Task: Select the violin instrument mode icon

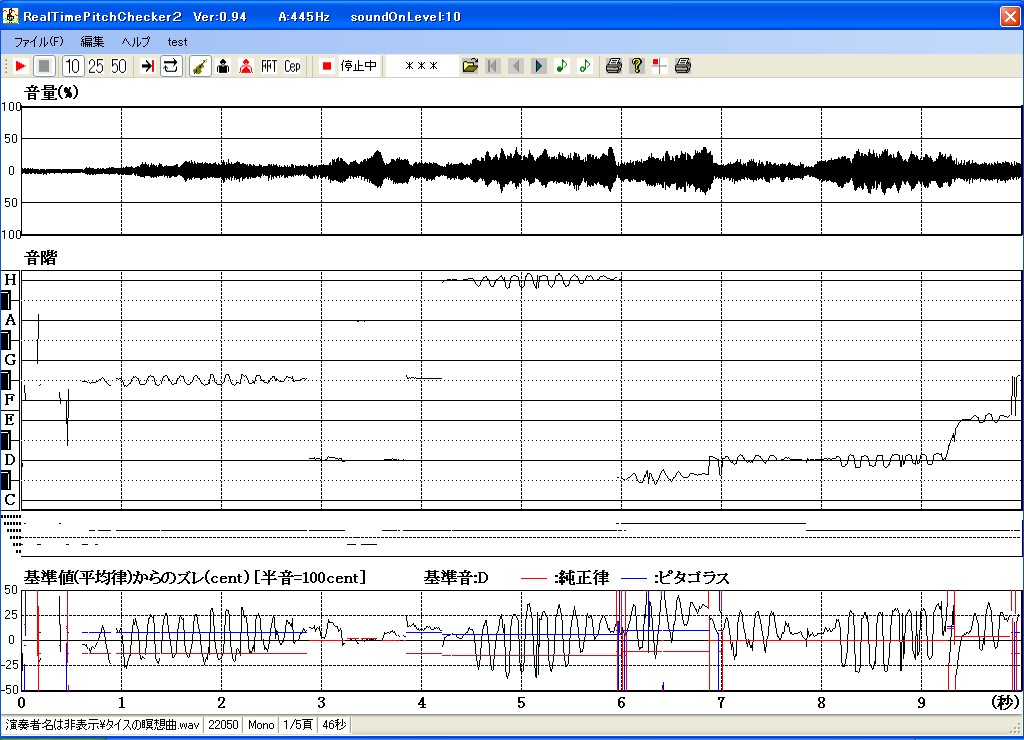Action: [200, 66]
